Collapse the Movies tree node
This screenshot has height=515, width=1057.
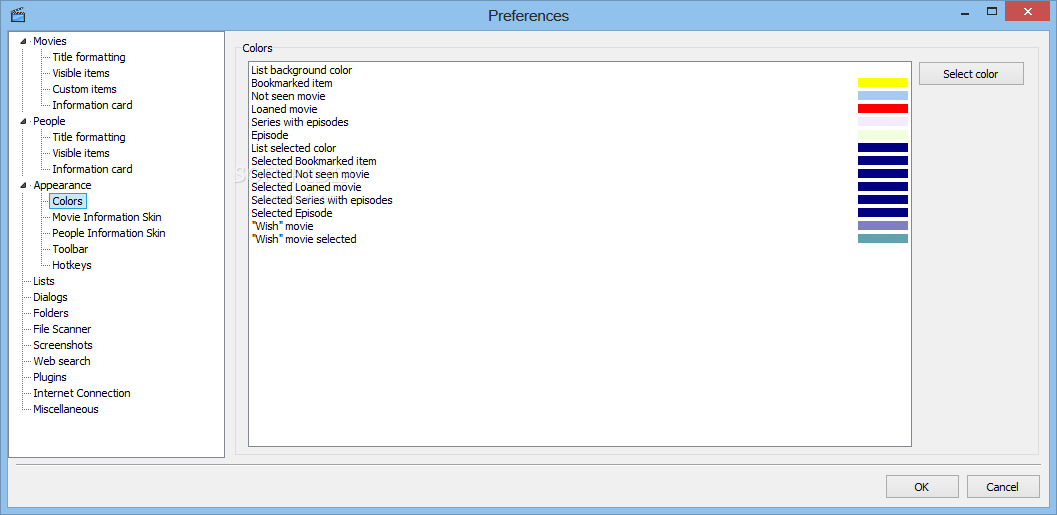point(24,42)
